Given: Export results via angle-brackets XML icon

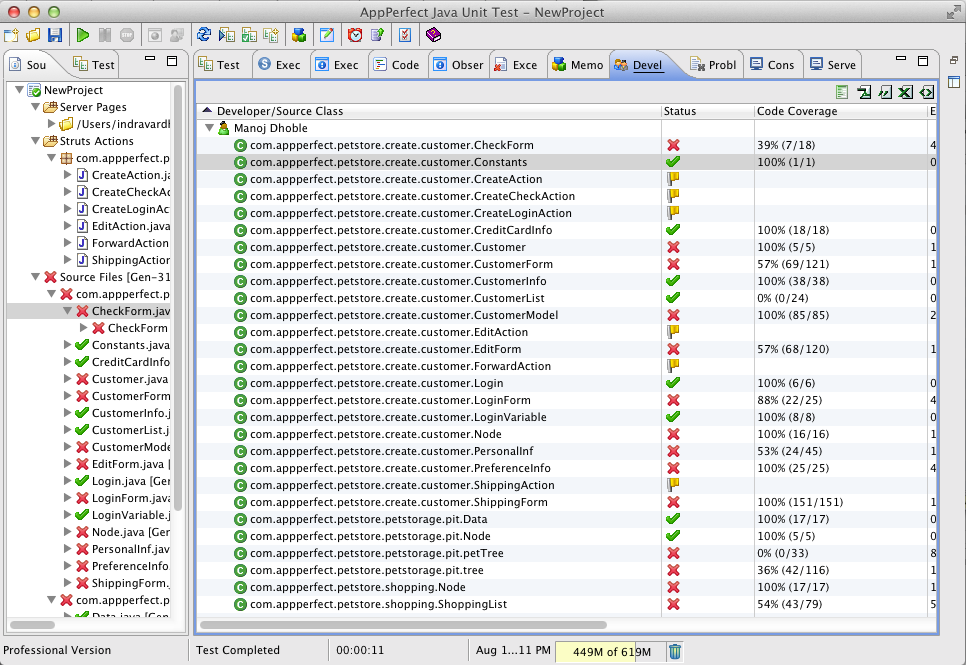Looking at the screenshot, I should tap(927, 92).
